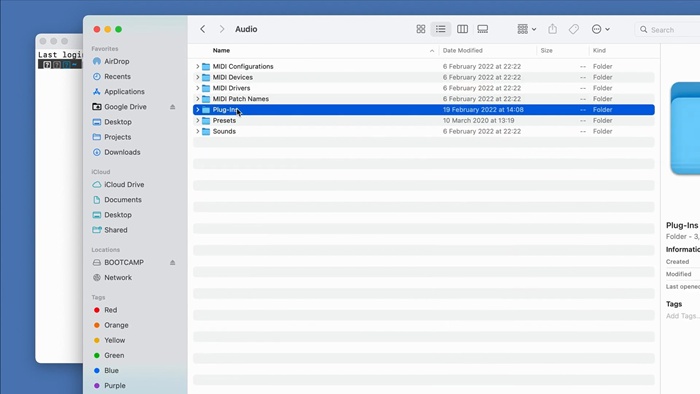Image resolution: width=700 pixels, height=394 pixels.
Task: Filter by the Green tag
Action: coord(114,355)
